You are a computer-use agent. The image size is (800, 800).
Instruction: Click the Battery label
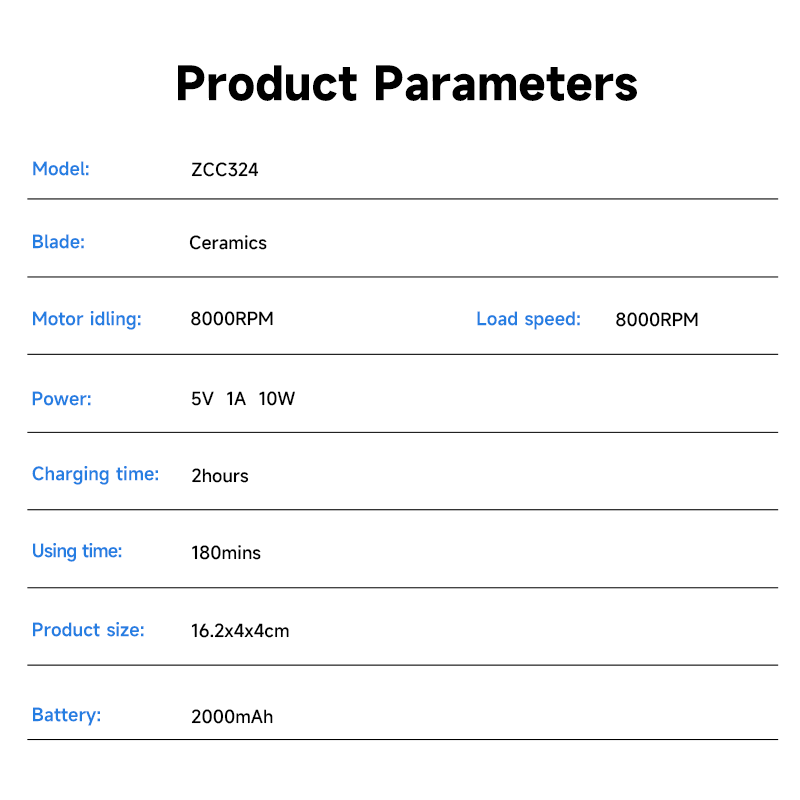tap(67, 715)
